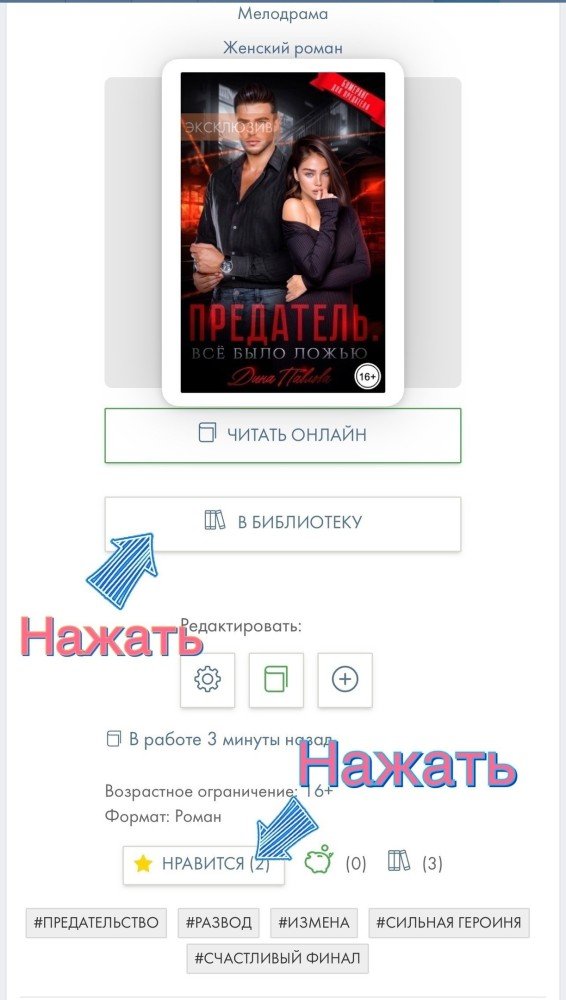The image size is (566, 1000).
Task: Click the green piggy bank icon
Action: point(318,860)
